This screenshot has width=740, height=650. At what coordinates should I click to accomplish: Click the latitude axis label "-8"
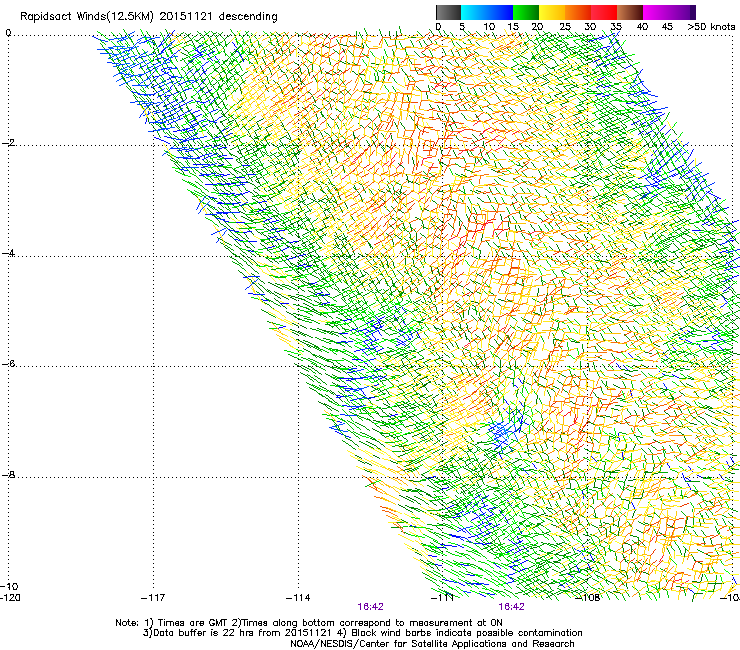tap(8, 475)
